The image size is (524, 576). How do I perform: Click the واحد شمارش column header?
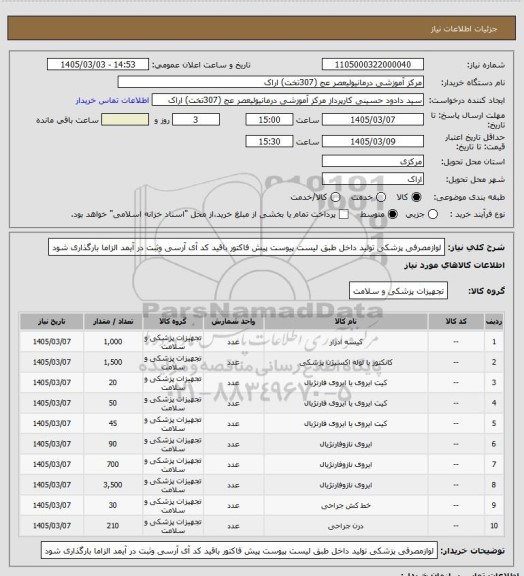click(x=233, y=322)
